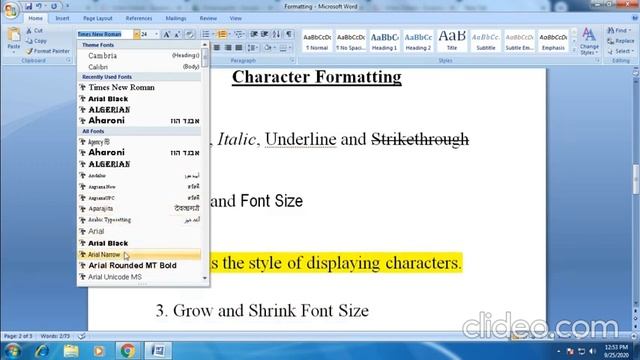Click the font list scroll-up arrow
The width and height of the screenshot is (640, 360).
point(205,44)
